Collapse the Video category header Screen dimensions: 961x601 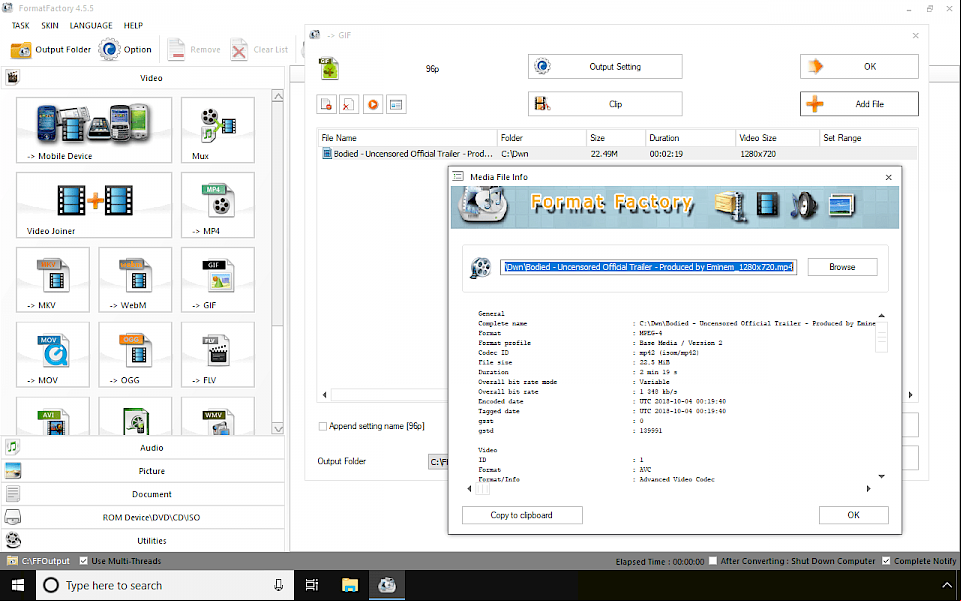click(143, 78)
